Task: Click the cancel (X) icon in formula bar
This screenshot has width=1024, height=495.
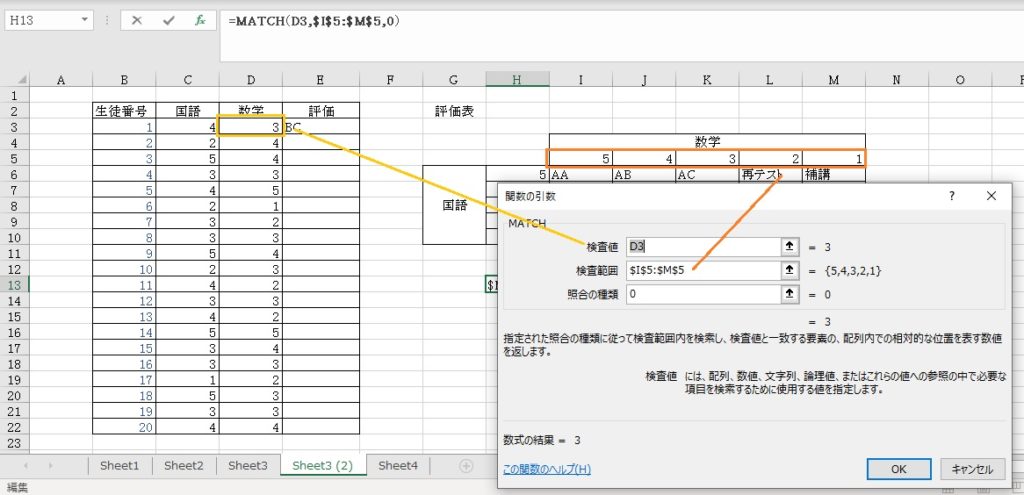Action: pyautogui.click(x=137, y=20)
